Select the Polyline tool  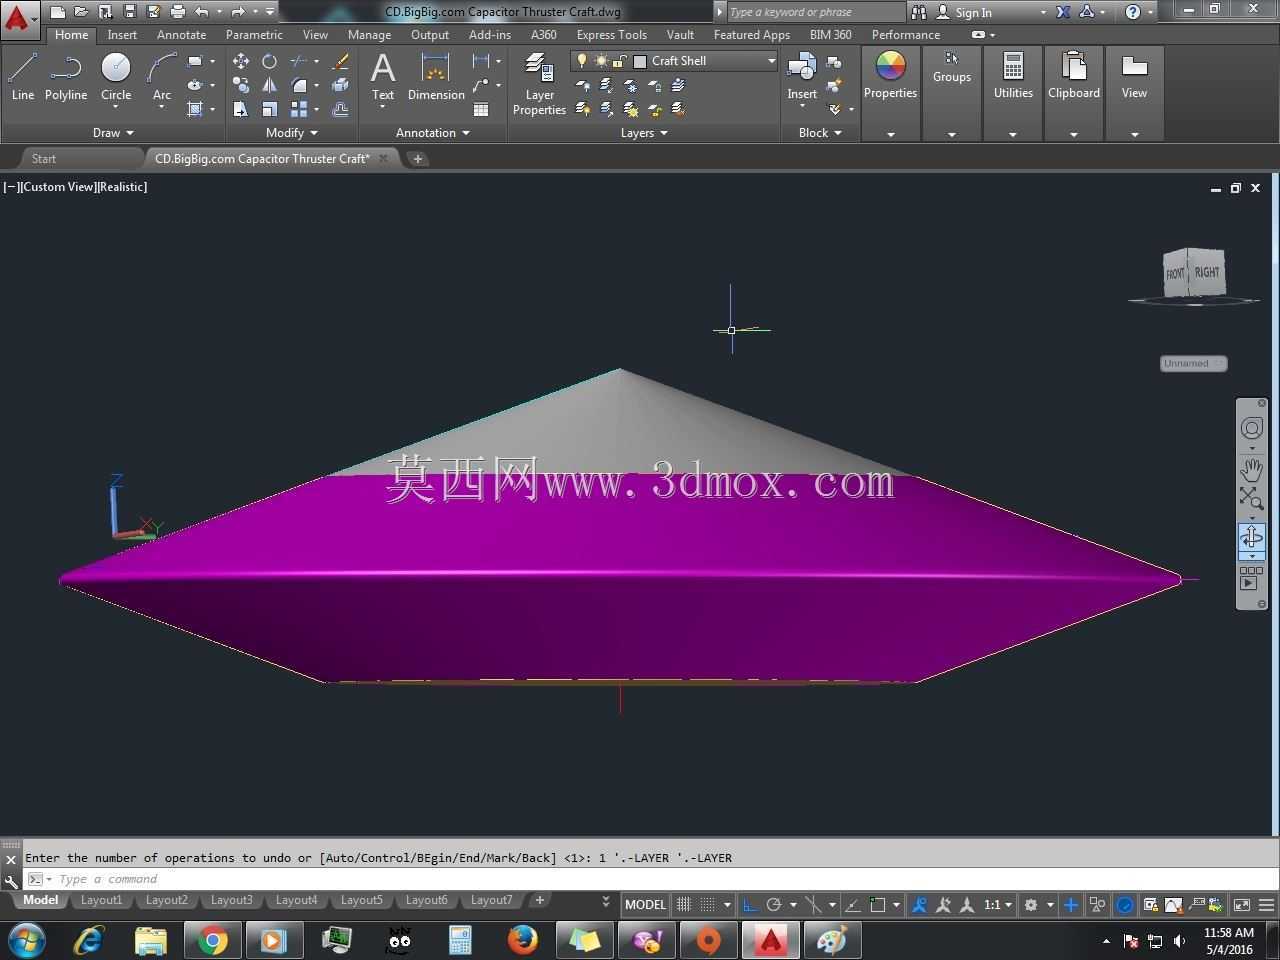coord(66,77)
